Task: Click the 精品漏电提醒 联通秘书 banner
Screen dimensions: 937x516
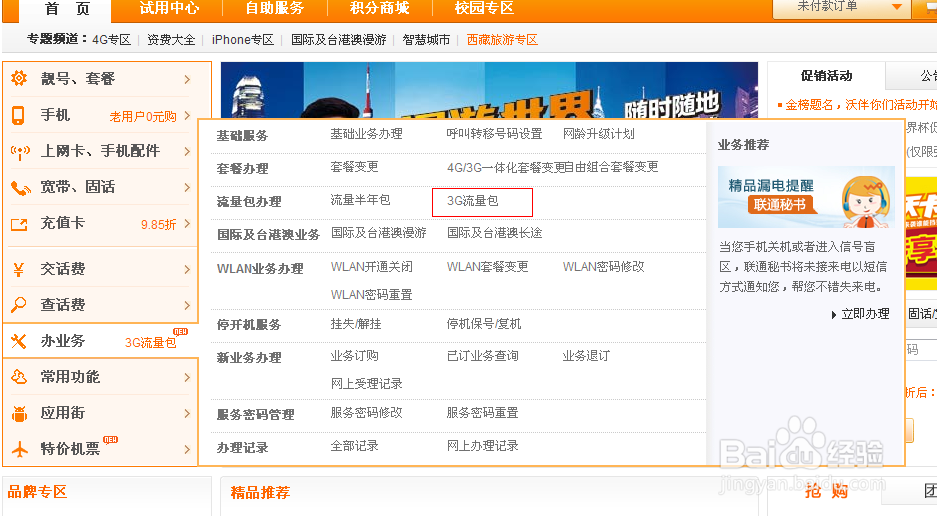Action: pos(806,197)
